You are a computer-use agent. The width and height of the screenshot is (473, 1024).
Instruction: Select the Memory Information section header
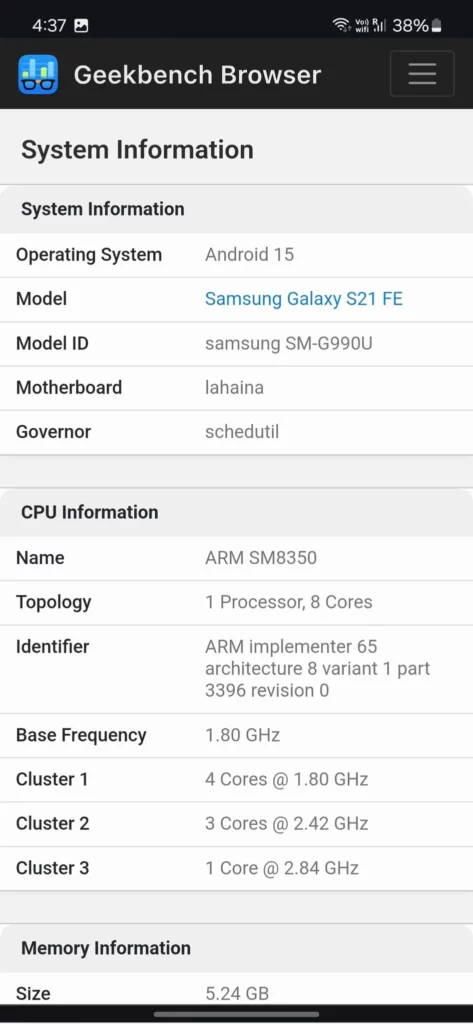tap(236, 948)
